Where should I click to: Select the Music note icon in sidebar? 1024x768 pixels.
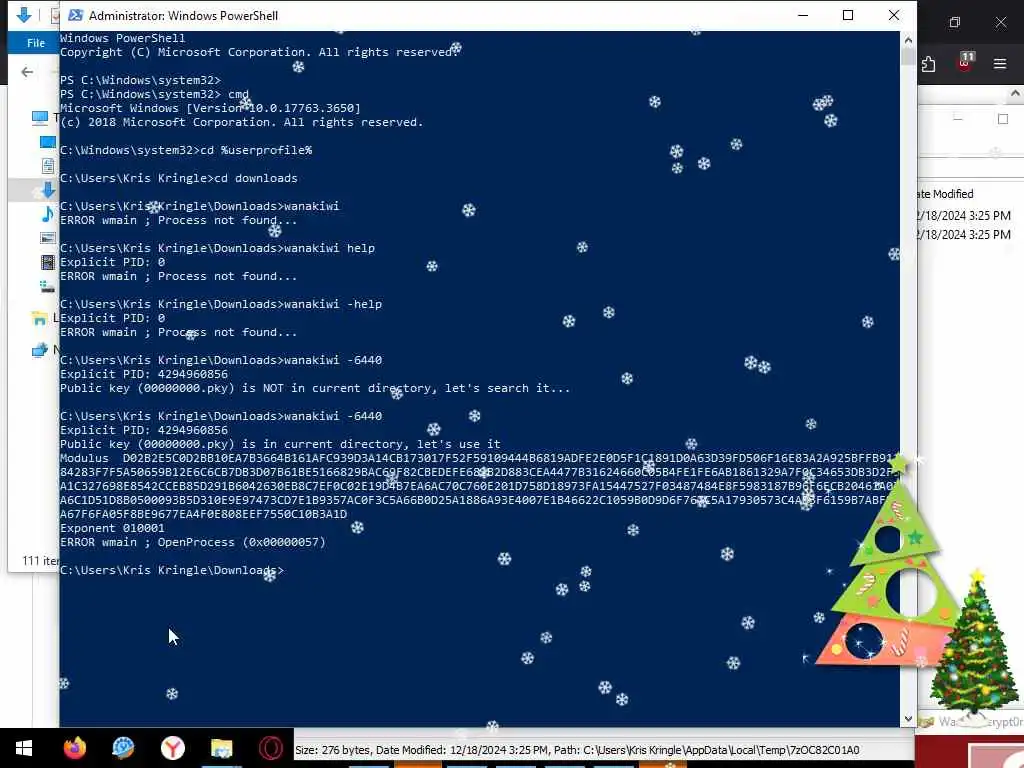click(48, 214)
